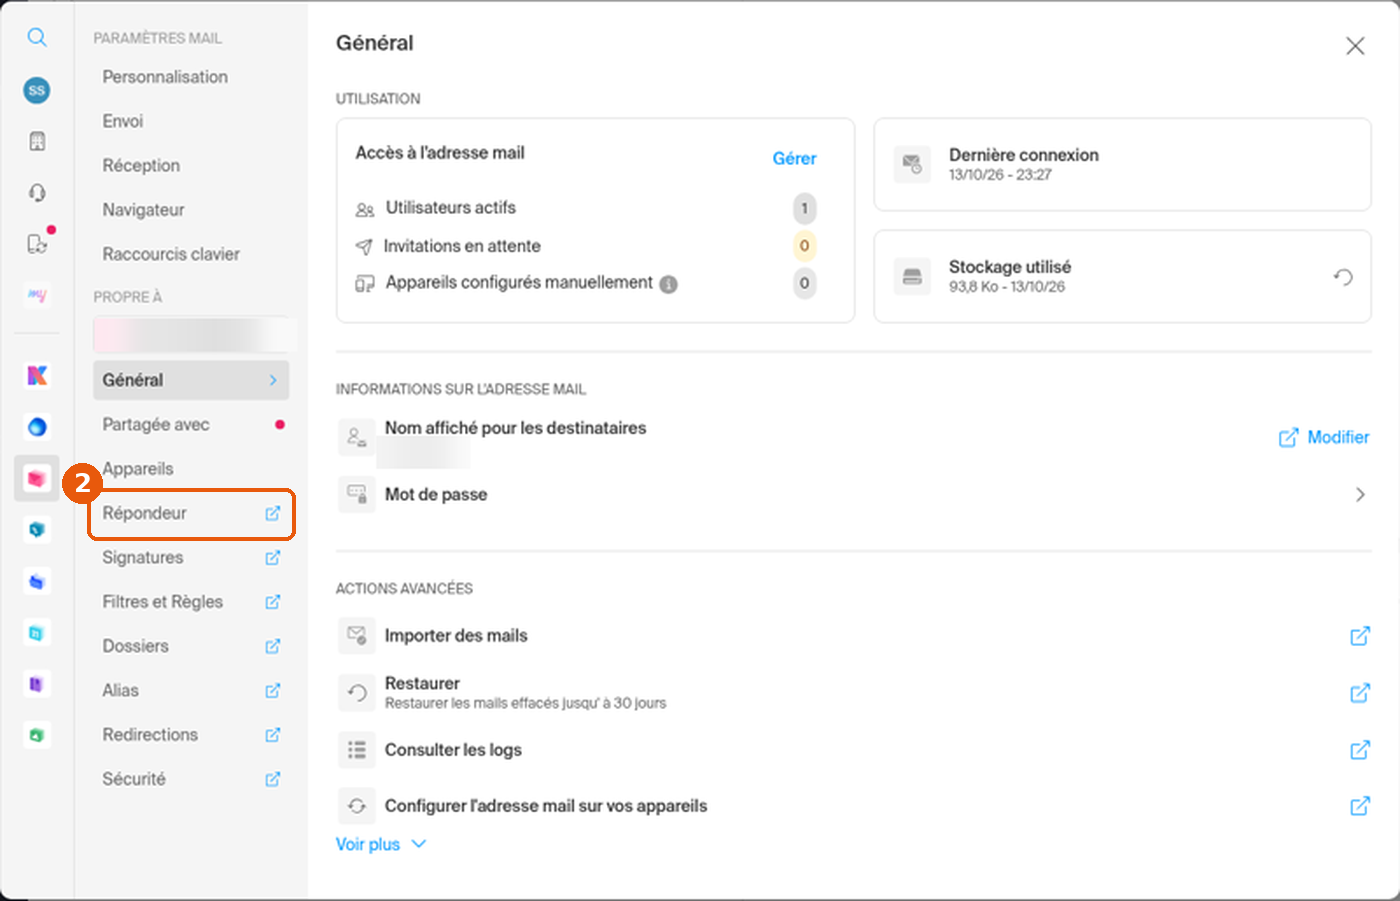
Task: Click the Invitations en attente count badge
Action: 804,246
